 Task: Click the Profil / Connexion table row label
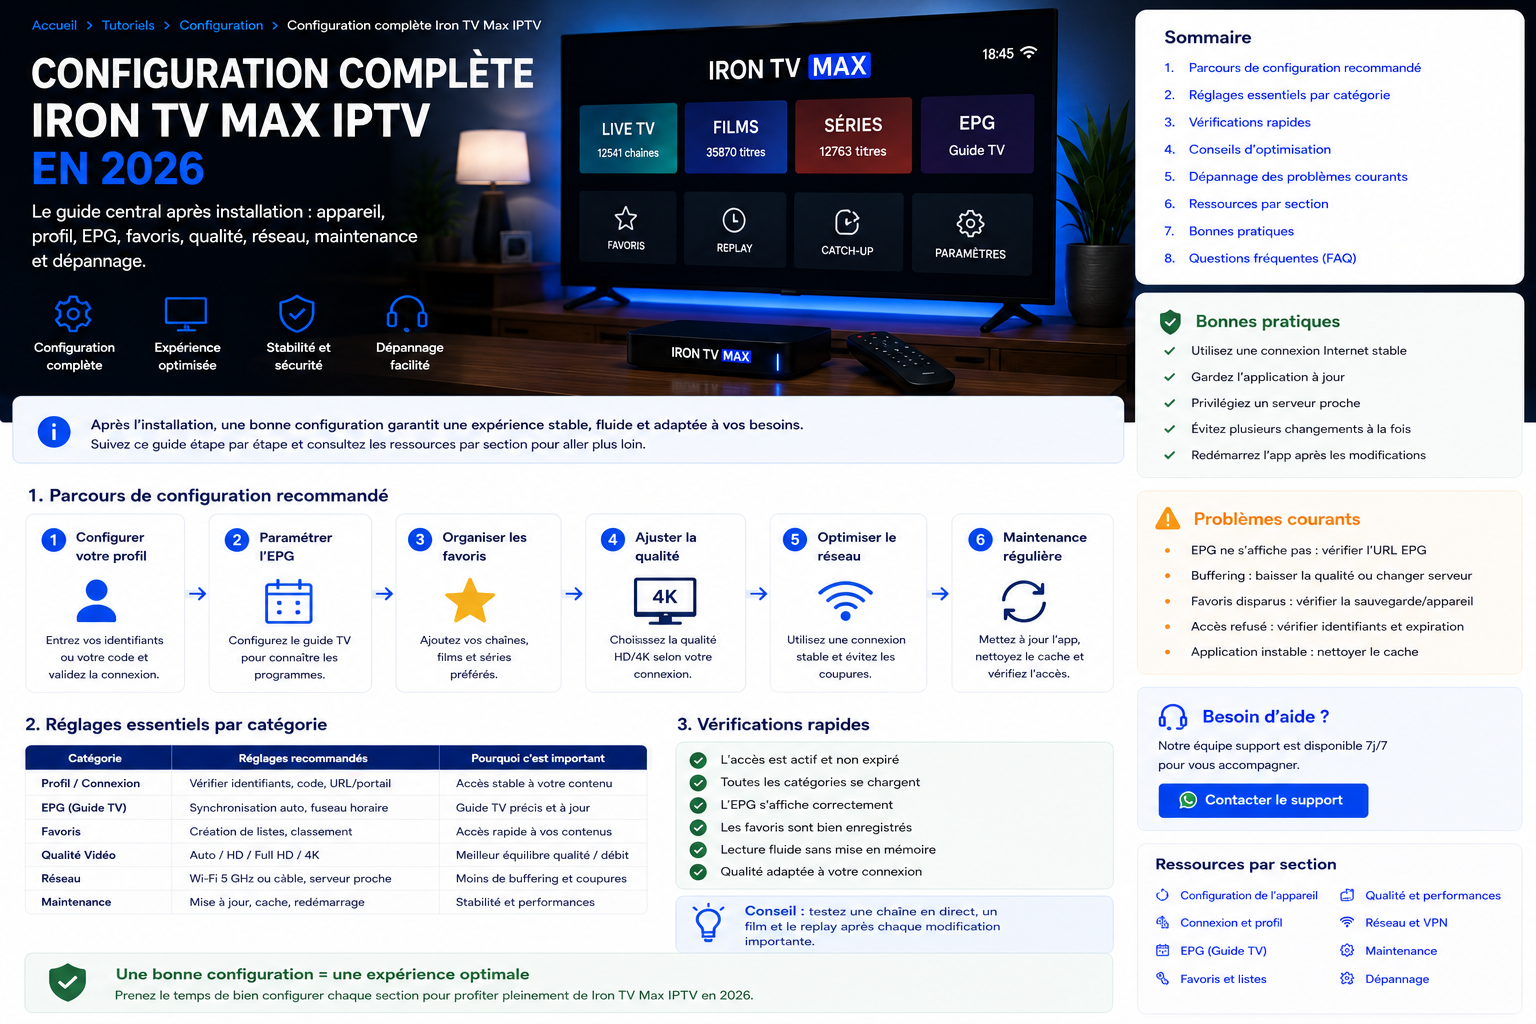tap(90, 784)
